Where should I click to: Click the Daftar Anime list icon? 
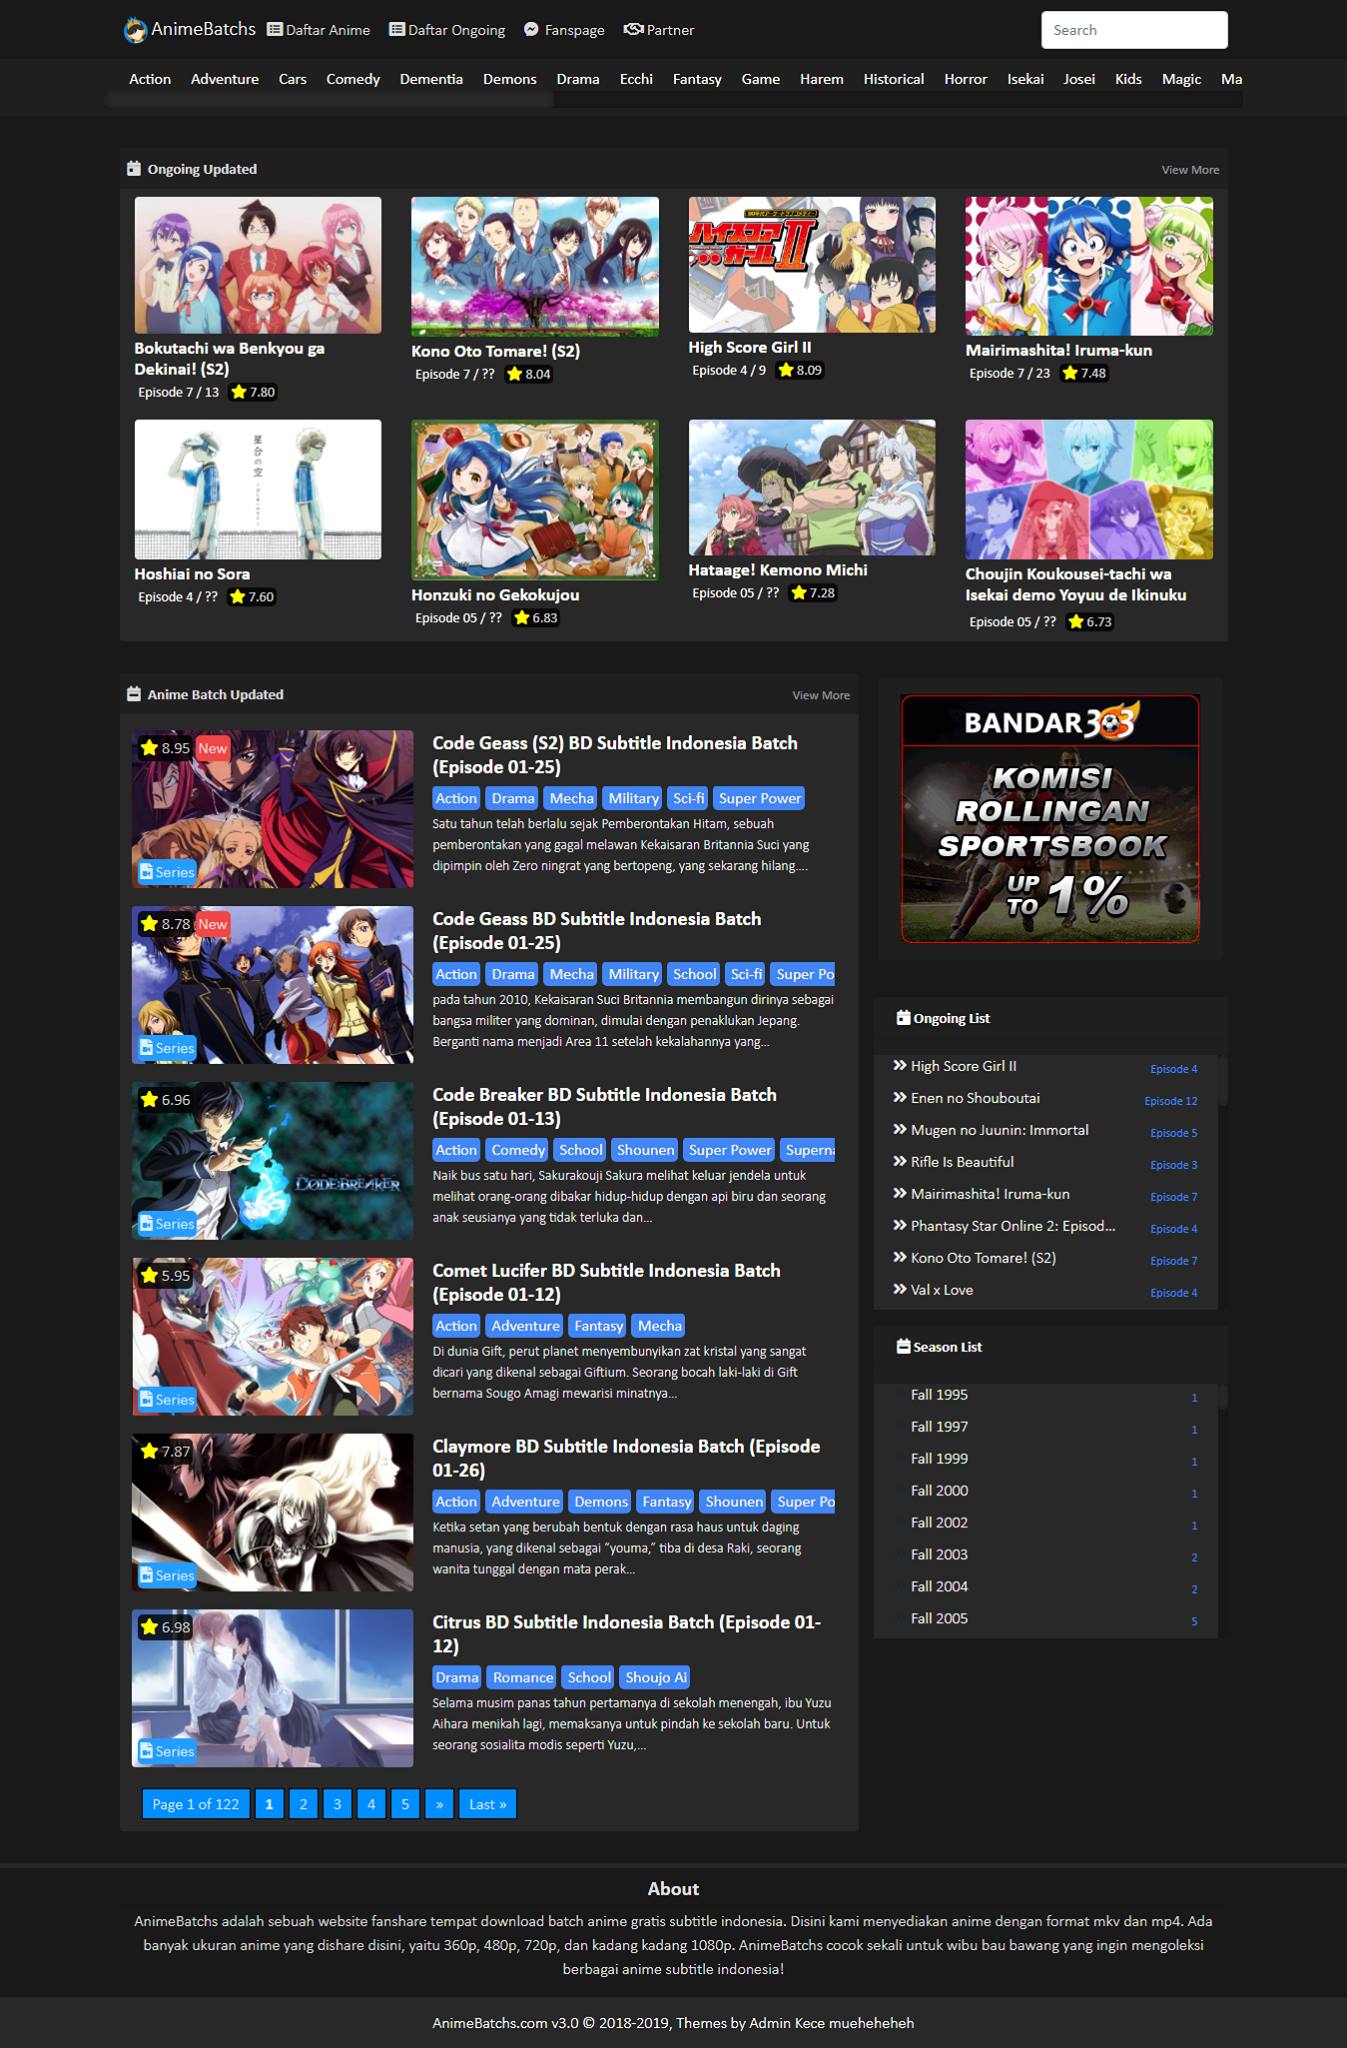[x=275, y=30]
